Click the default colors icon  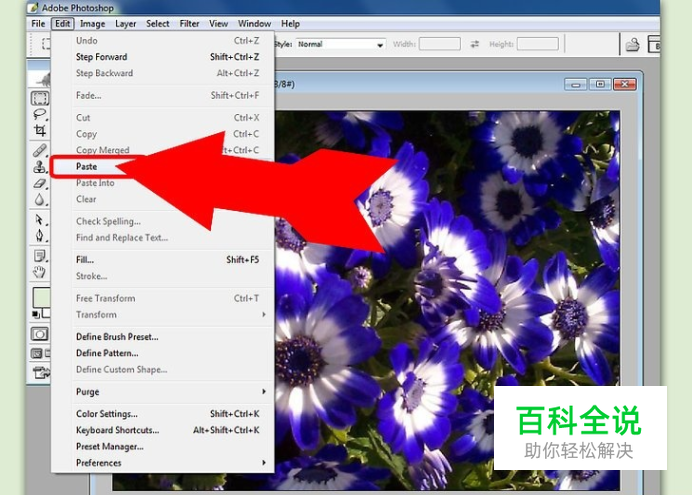tap(36, 314)
